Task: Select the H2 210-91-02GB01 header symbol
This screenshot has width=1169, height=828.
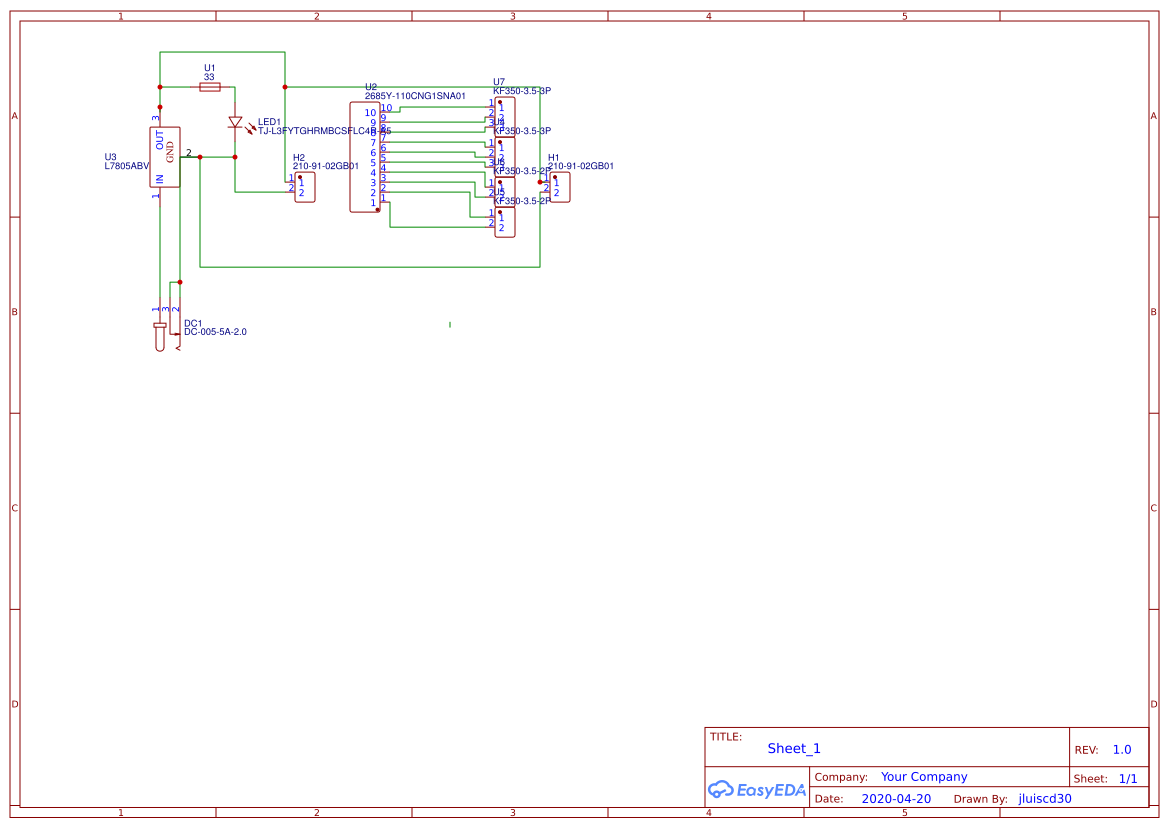Action: 303,188
